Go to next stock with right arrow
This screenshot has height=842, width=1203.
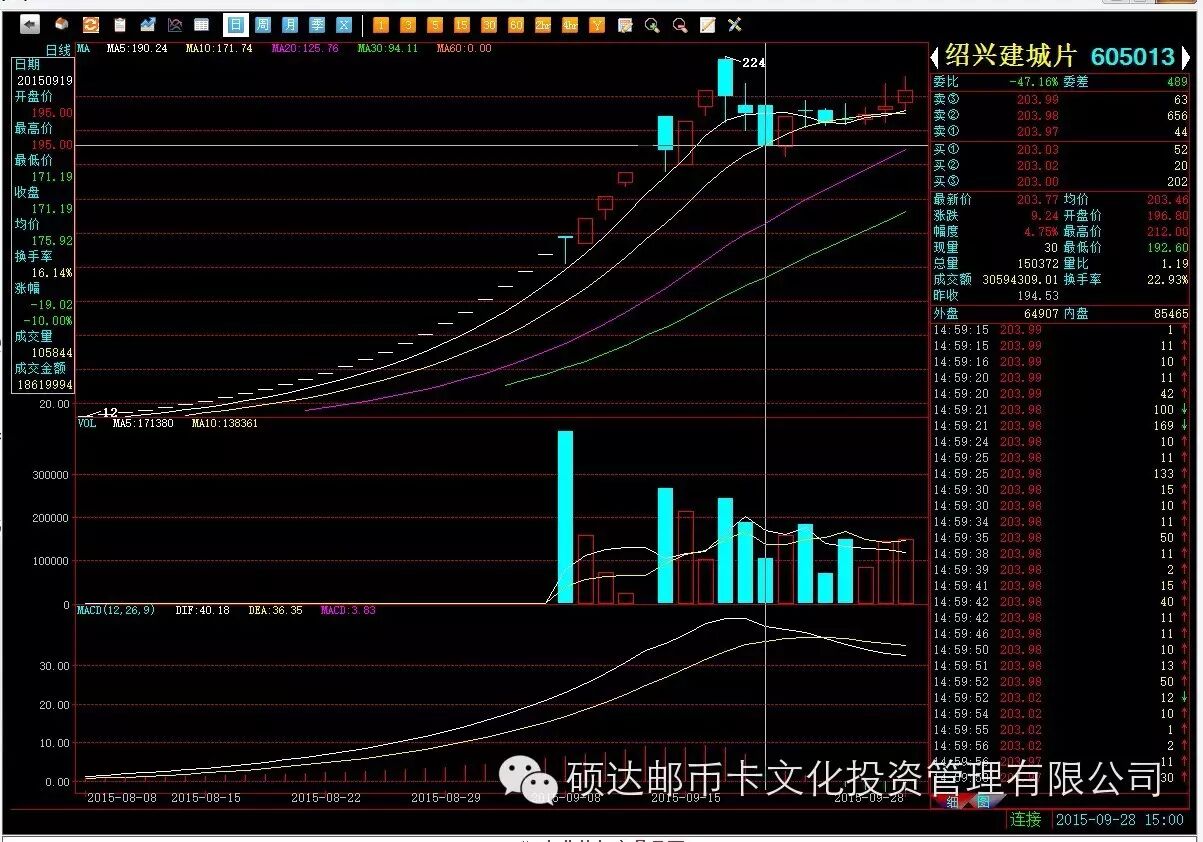pyautogui.click(x=1188, y=57)
